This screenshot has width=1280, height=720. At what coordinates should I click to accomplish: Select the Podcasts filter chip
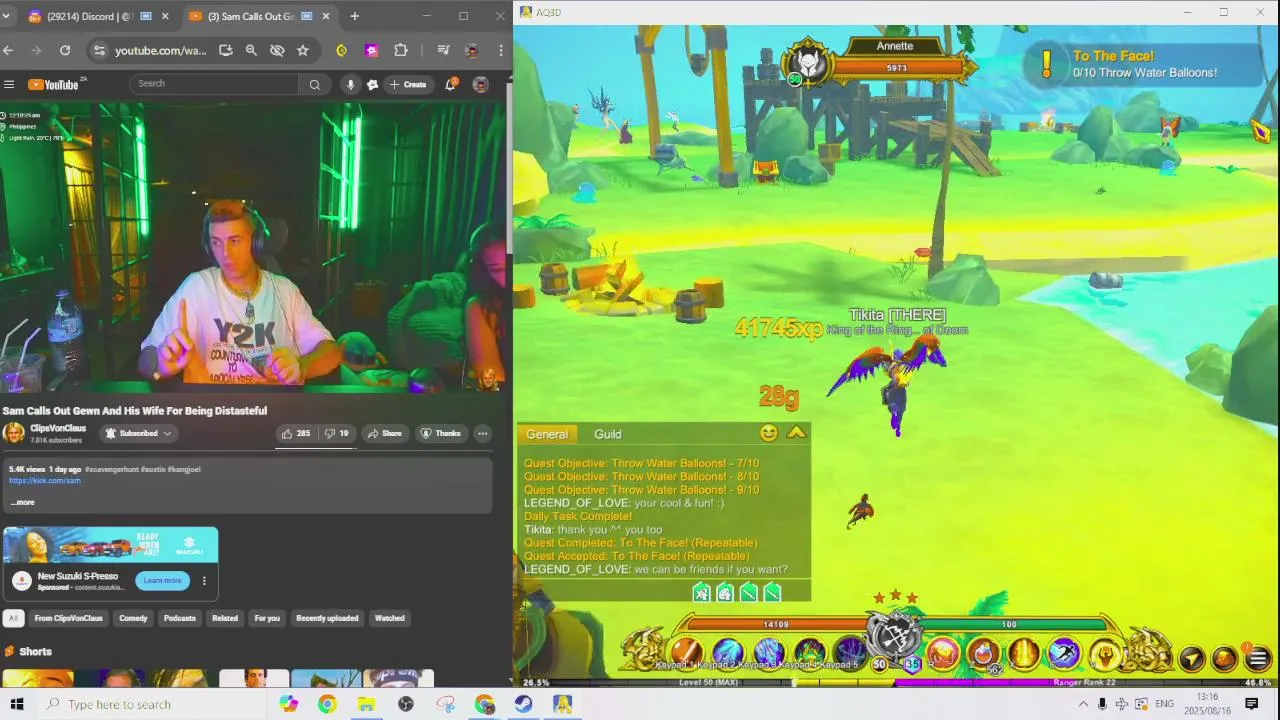[x=180, y=618]
